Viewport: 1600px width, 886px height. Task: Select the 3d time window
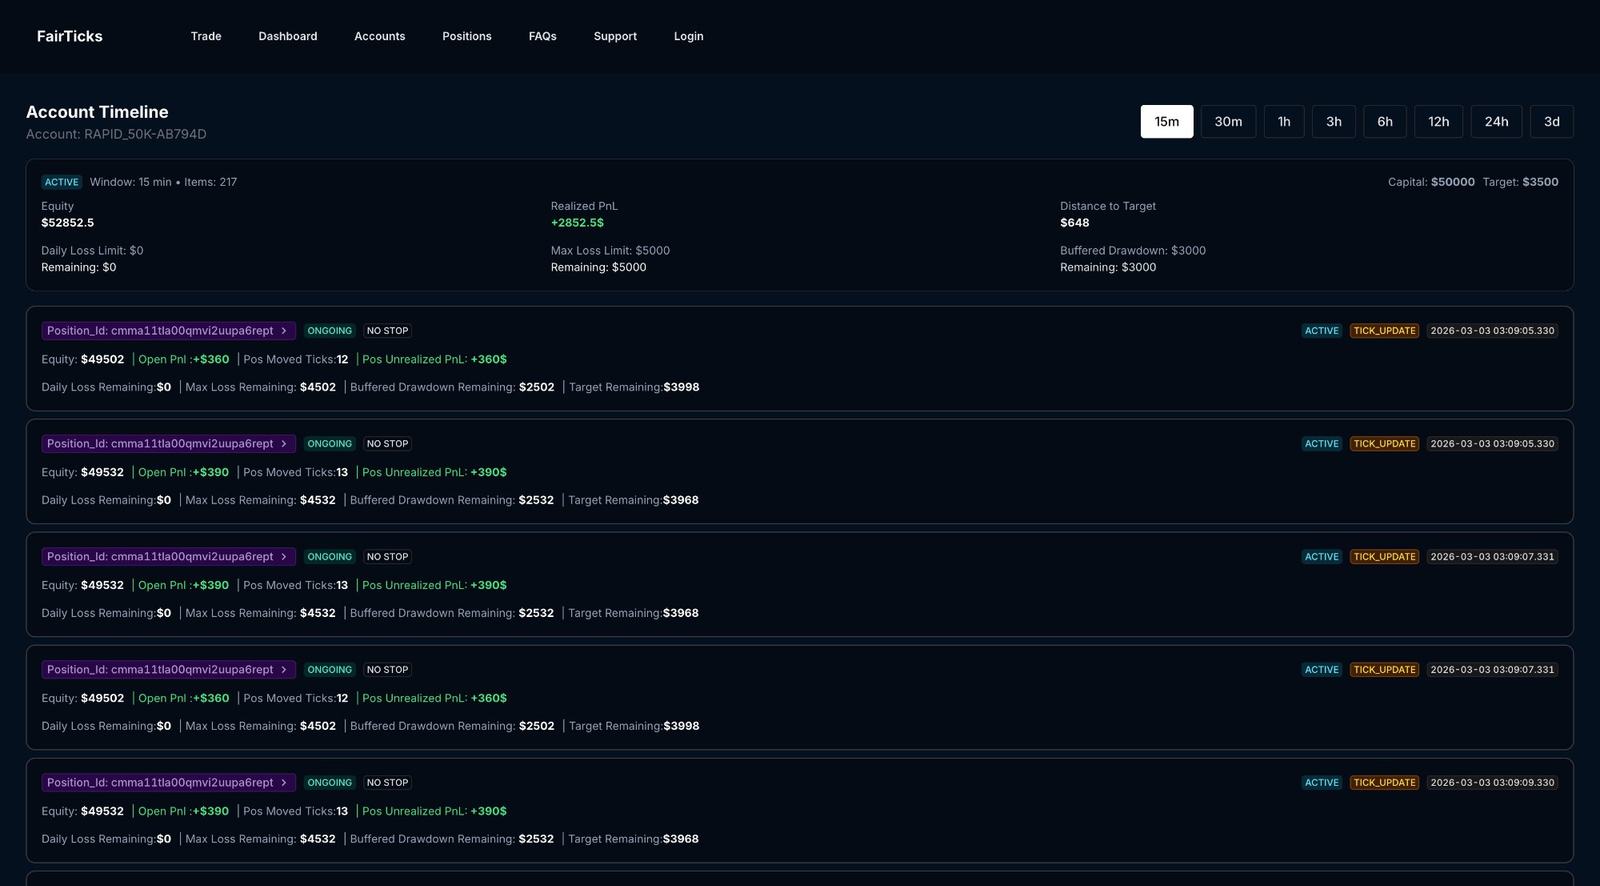tap(1552, 121)
